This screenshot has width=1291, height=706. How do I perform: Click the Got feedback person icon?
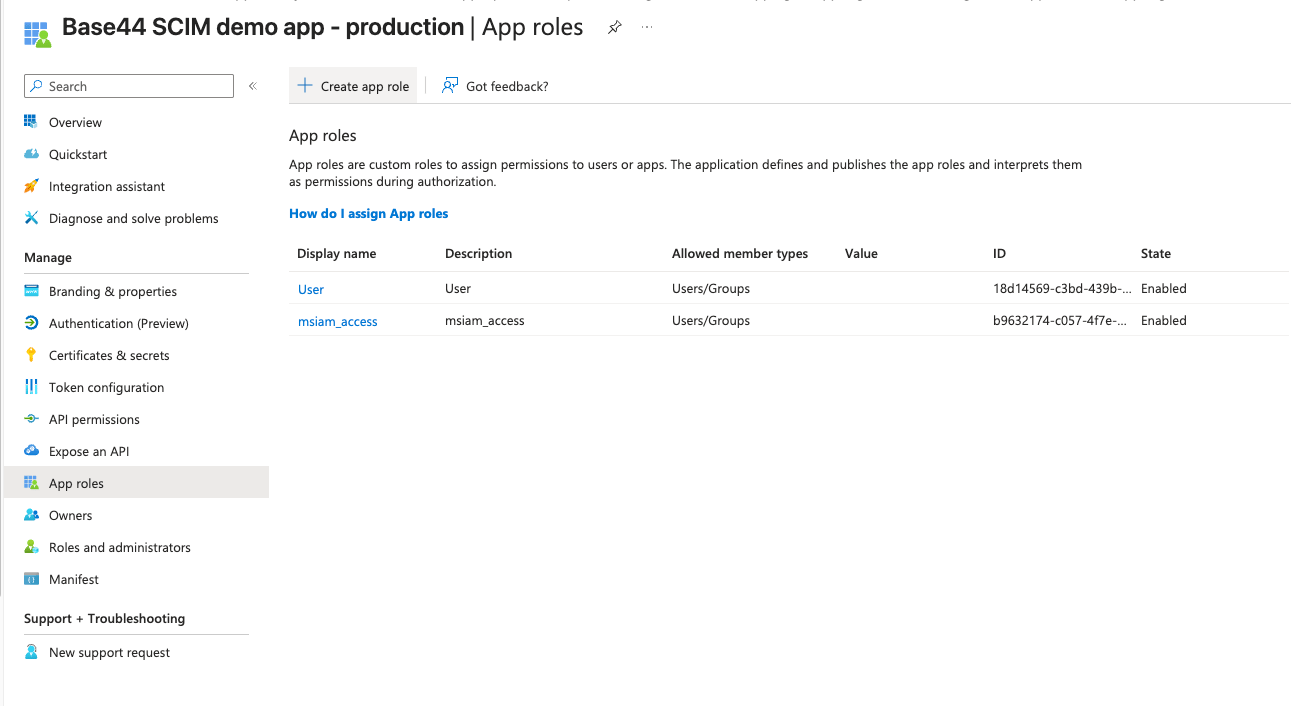point(450,86)
